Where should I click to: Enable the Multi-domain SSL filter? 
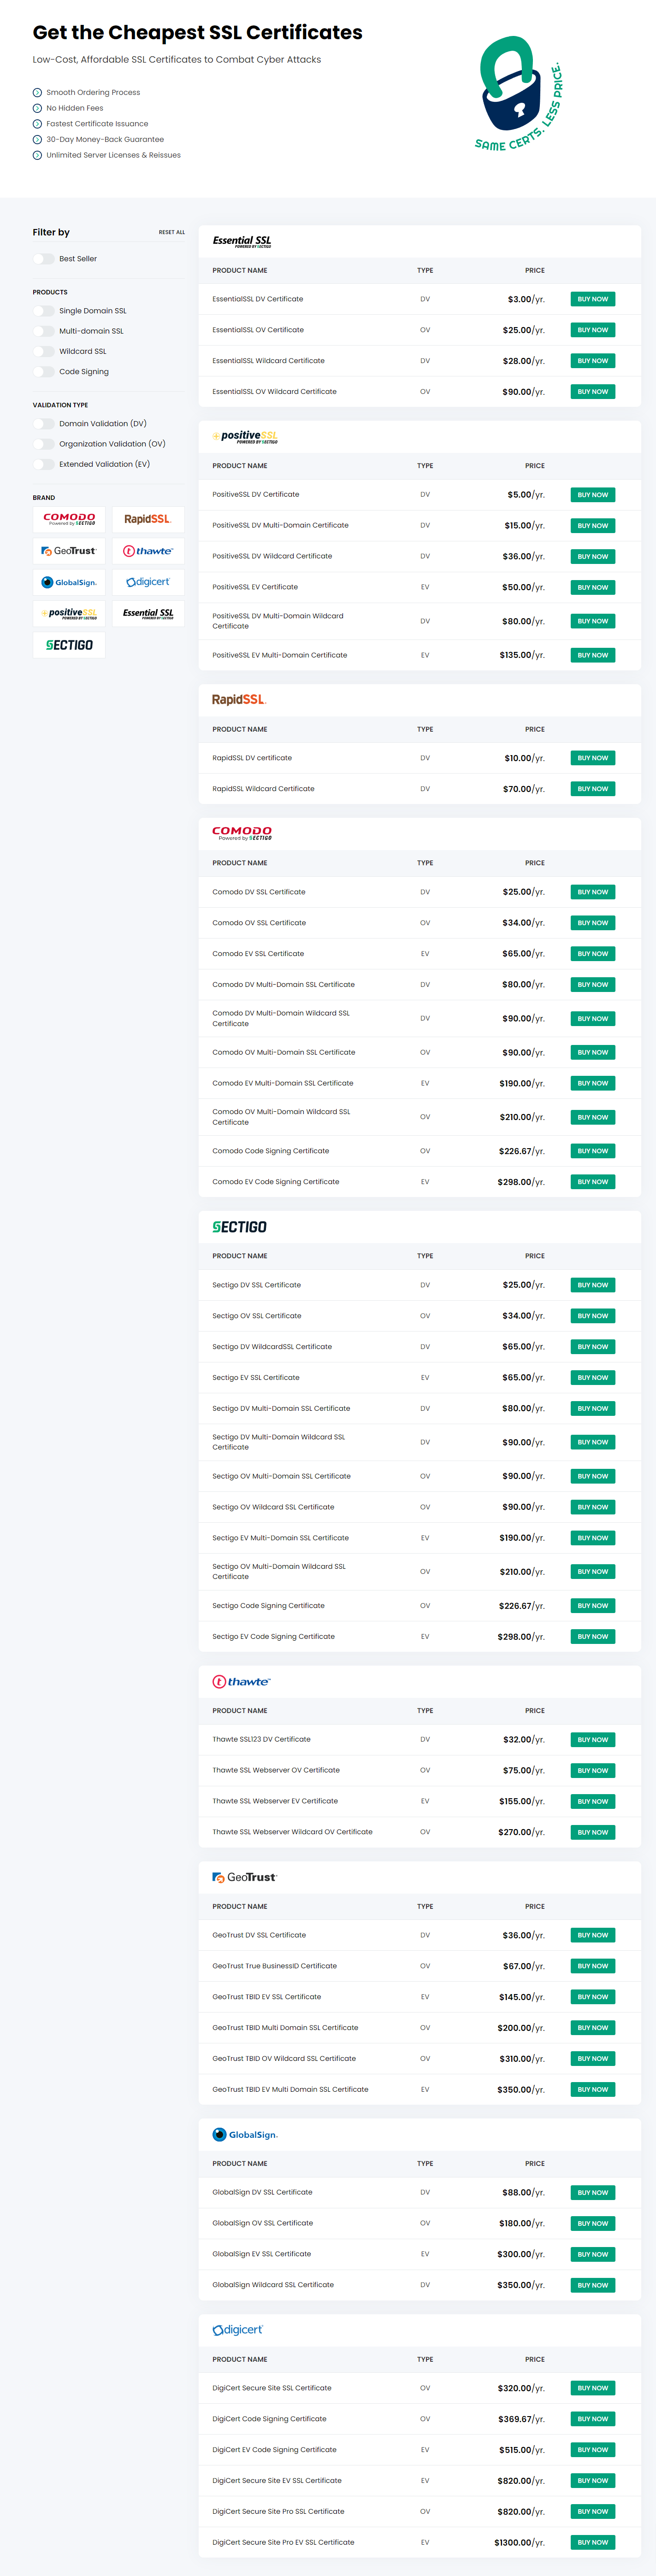click(x=44, y=331)
